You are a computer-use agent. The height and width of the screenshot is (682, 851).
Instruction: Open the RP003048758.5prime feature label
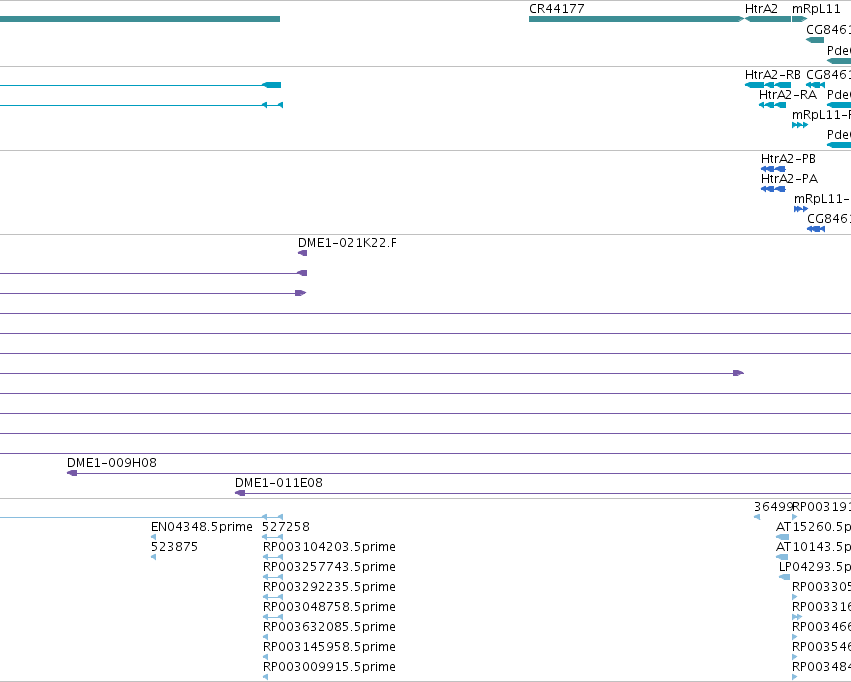tap(329, 607)
